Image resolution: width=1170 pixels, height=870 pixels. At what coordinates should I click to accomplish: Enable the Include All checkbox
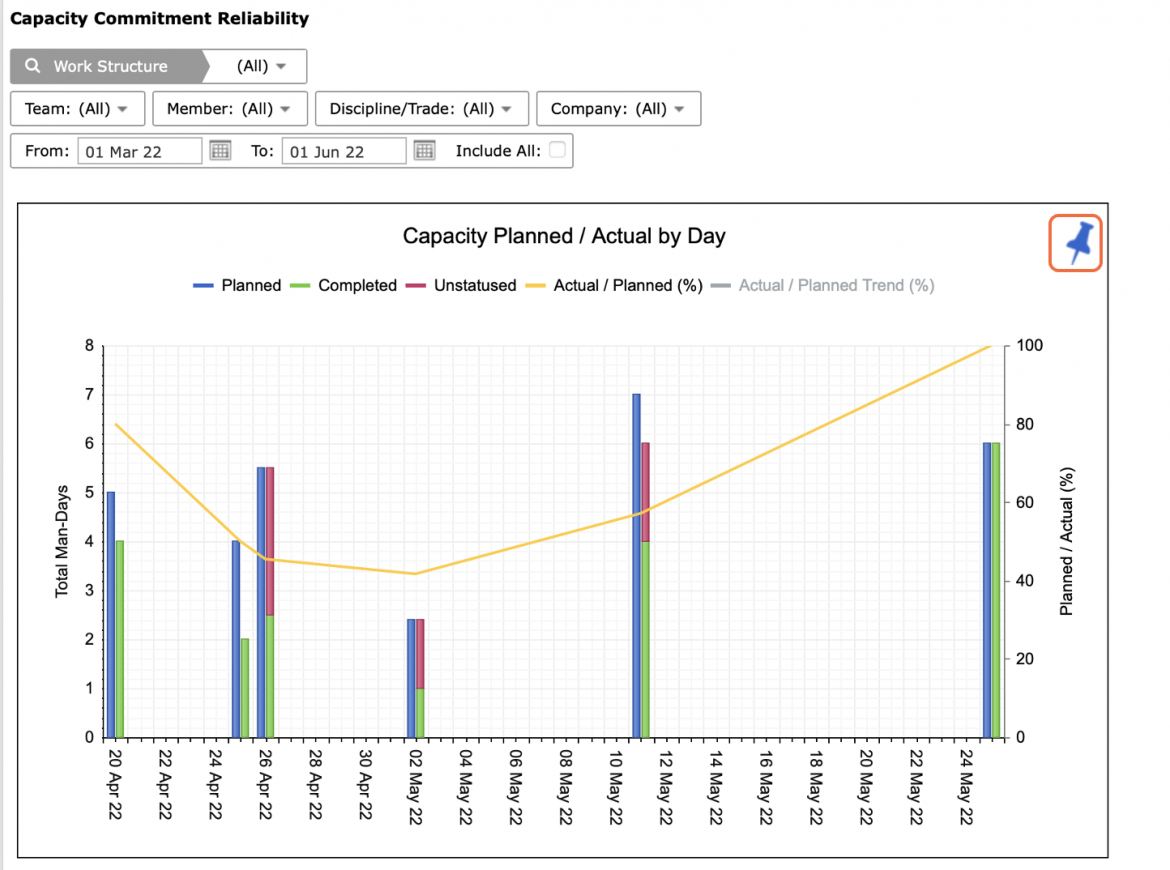point(557,150)
